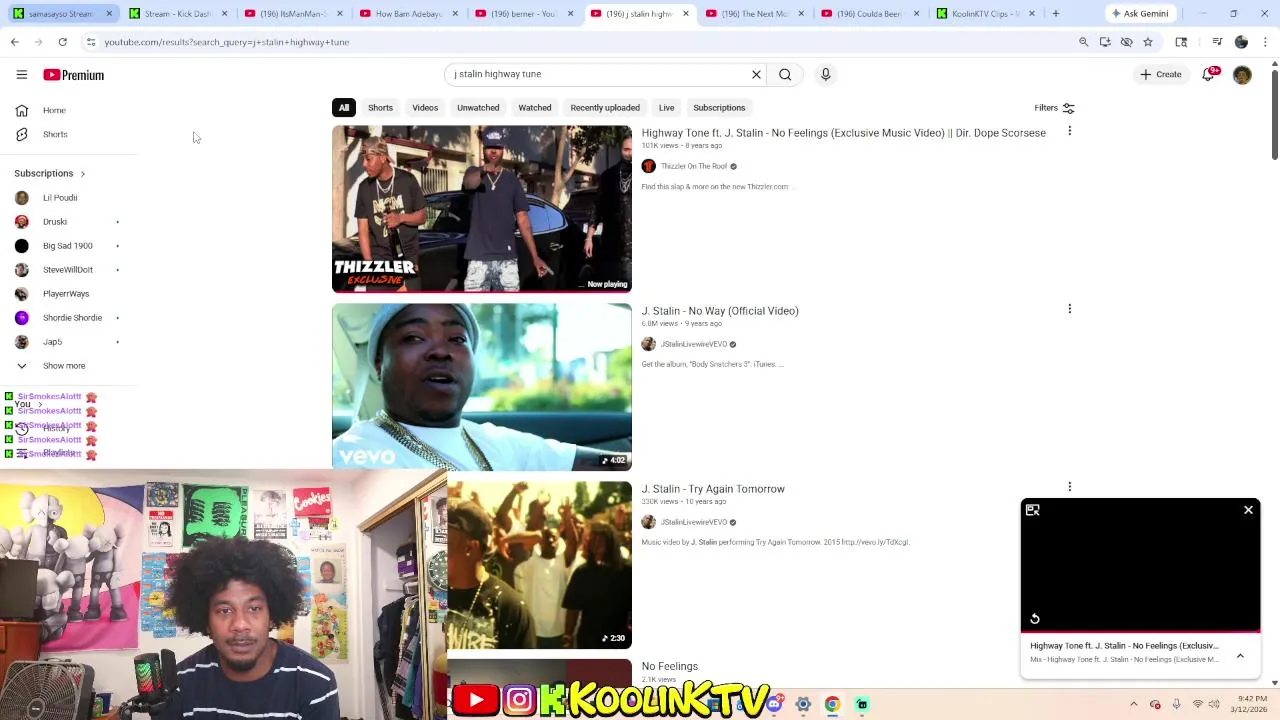Viewport: 1280px width, 720px height.
Task: Open the search Filters panel
Action: pyautogui.click(x=1054, y=108)
